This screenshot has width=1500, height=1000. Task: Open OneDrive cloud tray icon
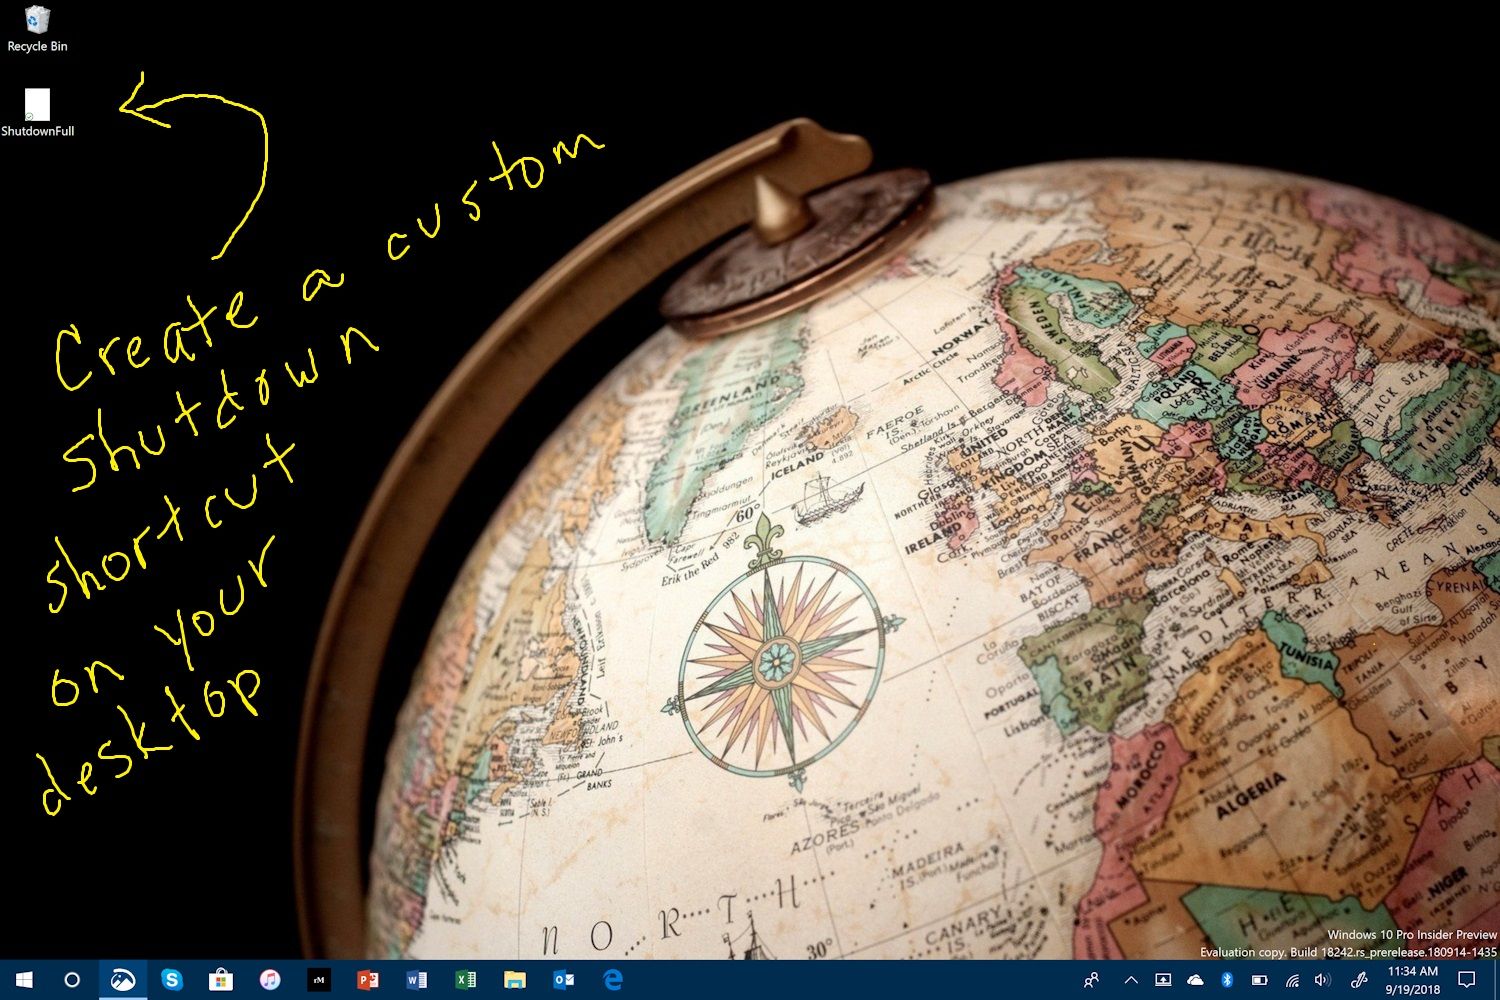coord(1195,980)
